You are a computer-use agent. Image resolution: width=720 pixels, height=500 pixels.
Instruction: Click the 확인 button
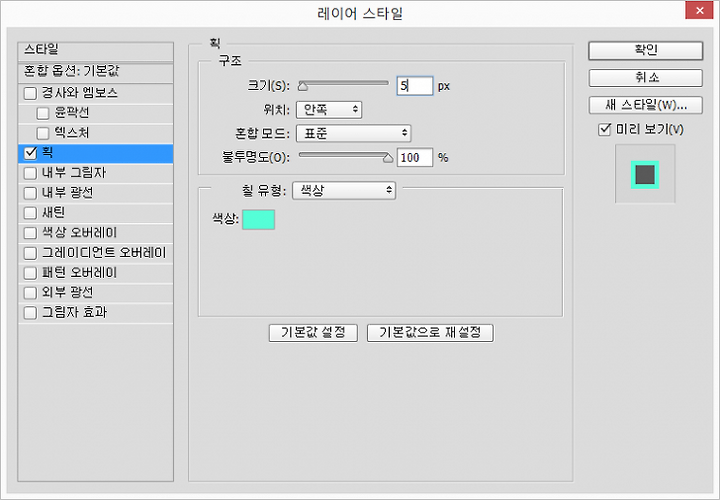(x=646, y=51)
